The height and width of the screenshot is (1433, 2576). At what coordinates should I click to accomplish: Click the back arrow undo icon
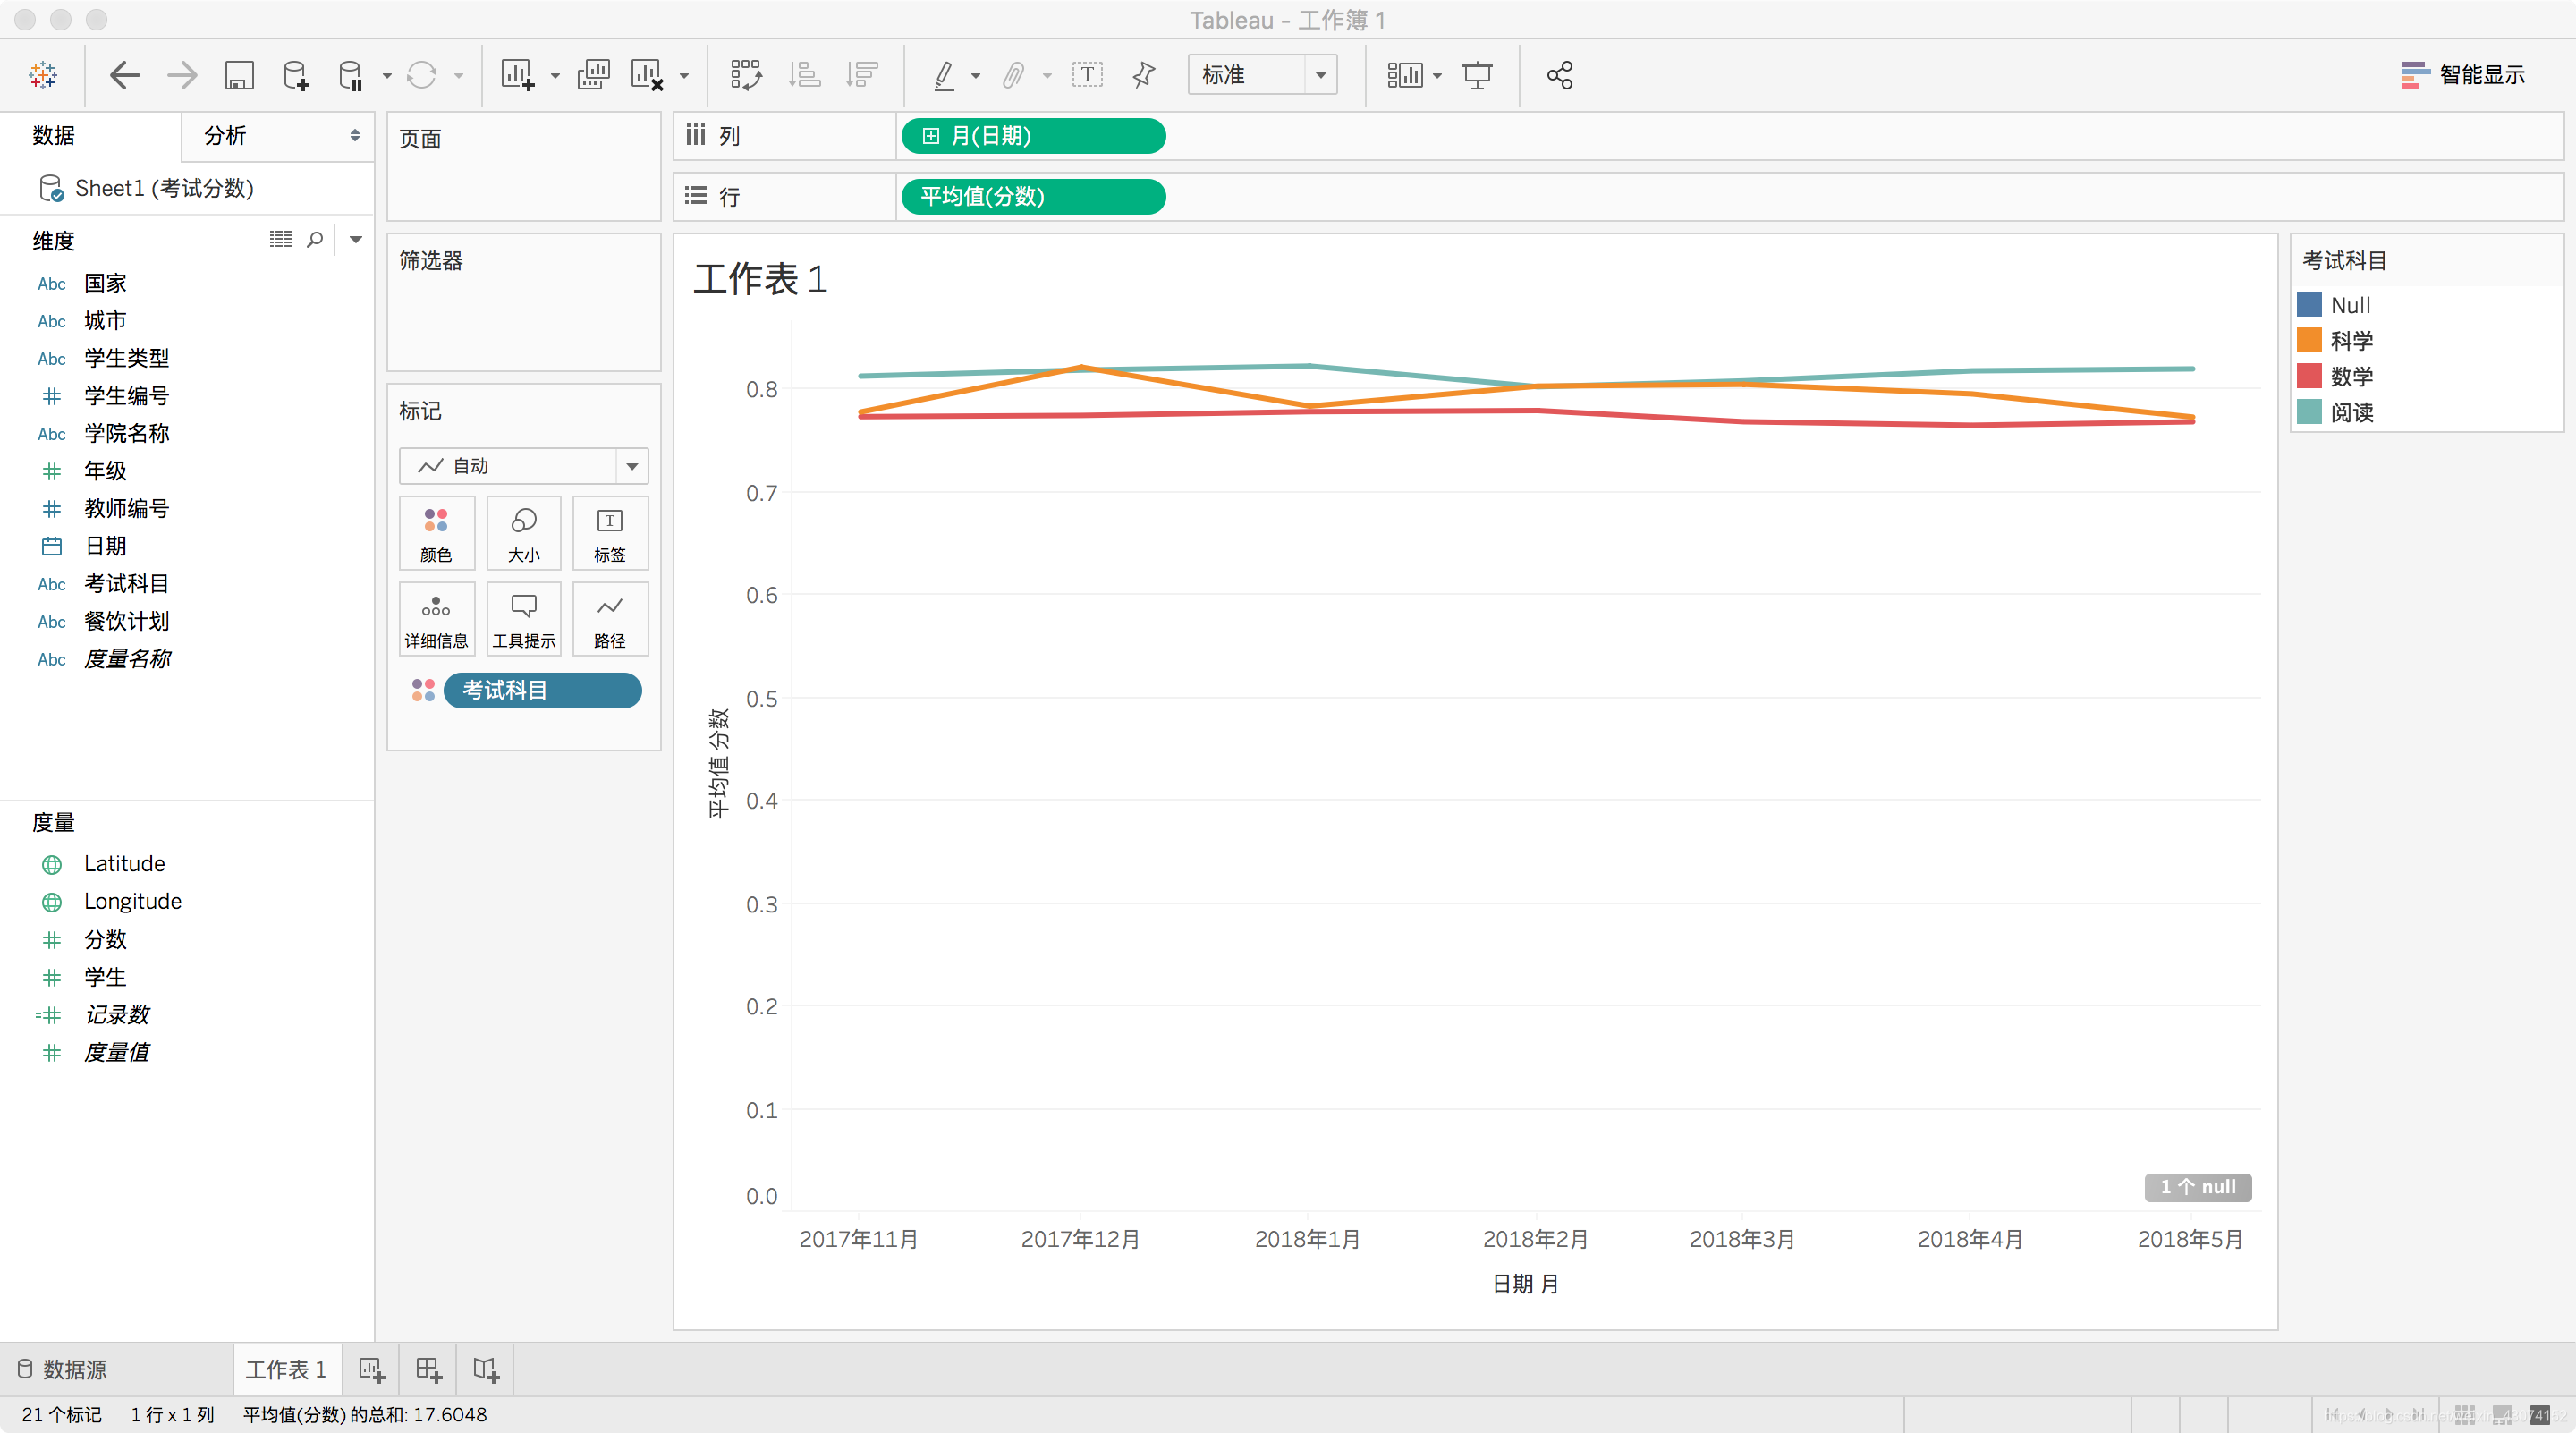click(124, 75)
